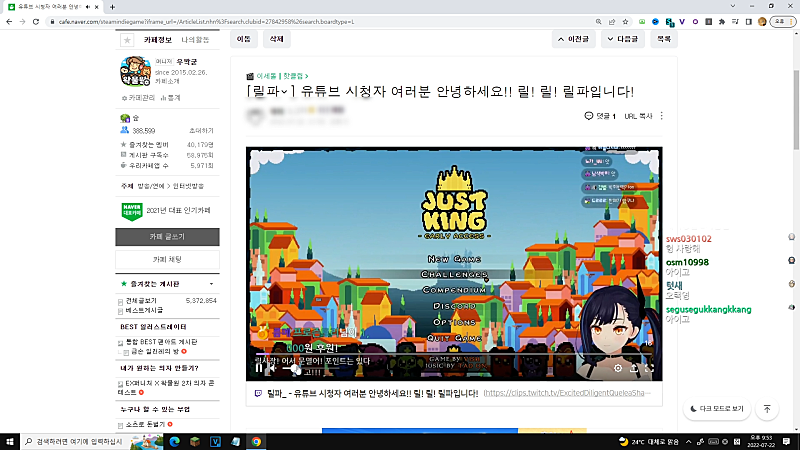Viewport: 800px width, 450px height.
Task: Open 베스트게시글 best posts board
Action: pos(144,310)
